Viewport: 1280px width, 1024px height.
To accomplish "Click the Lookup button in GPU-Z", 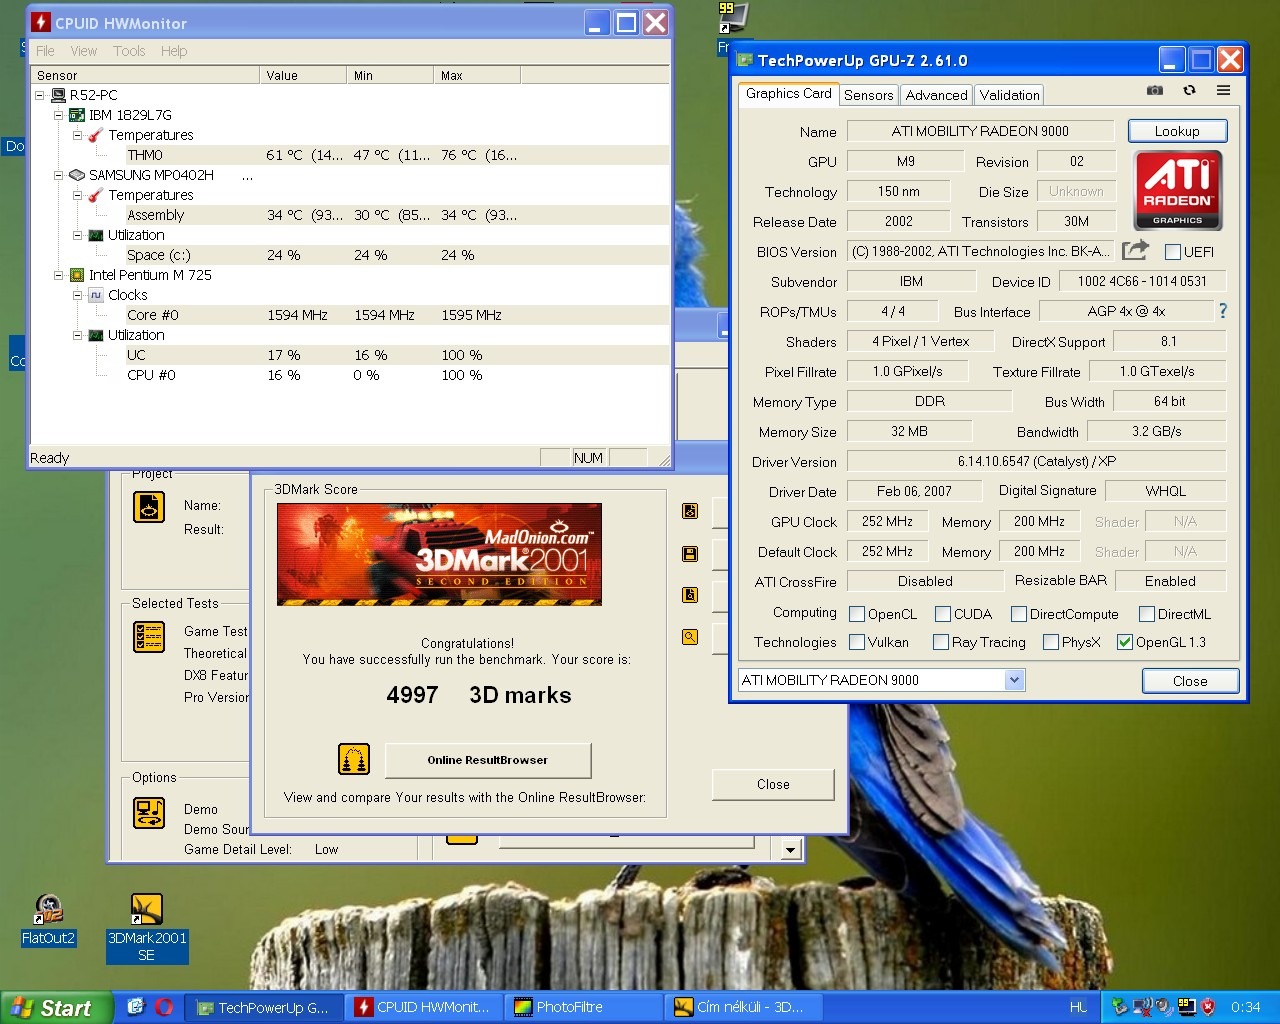I will (1177, 131).
